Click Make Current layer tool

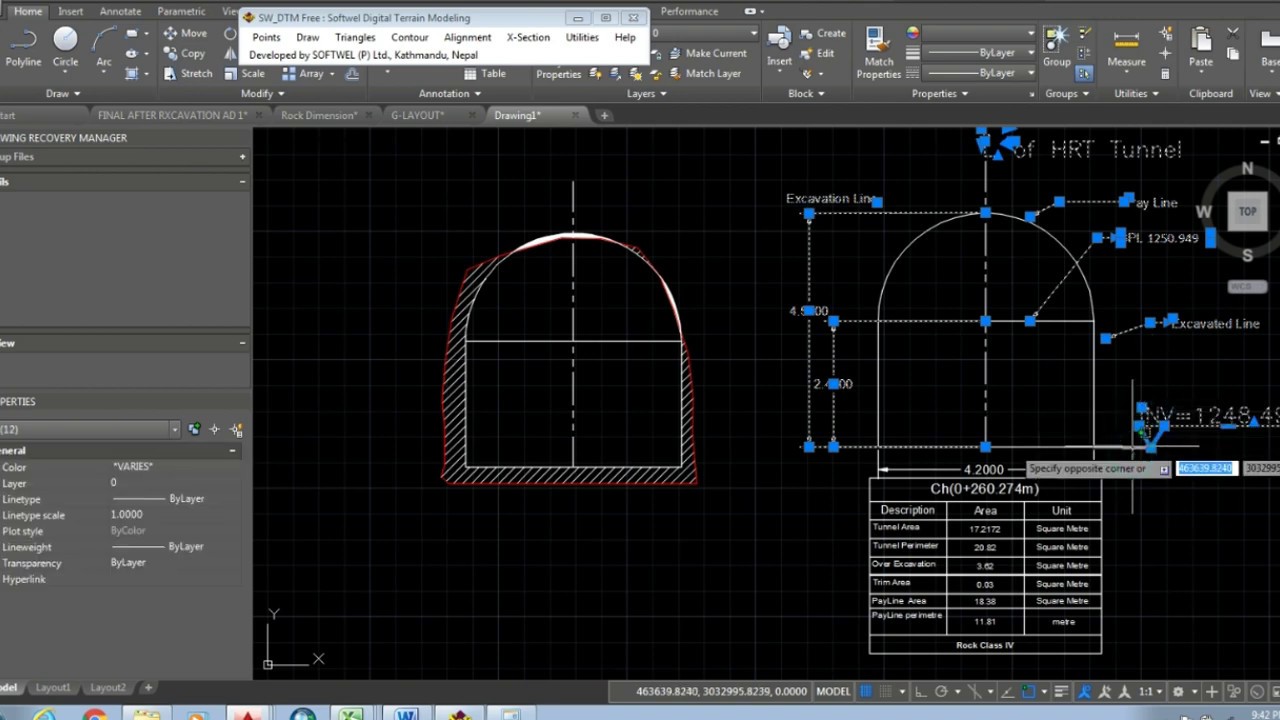[x=707, y=53]
